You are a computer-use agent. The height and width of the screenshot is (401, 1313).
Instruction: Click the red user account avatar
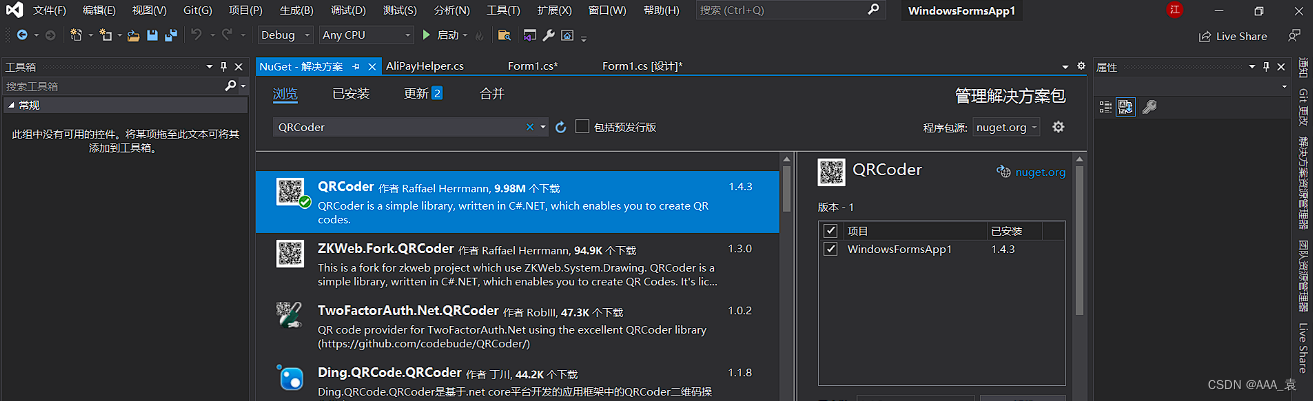pos(1175,10)
